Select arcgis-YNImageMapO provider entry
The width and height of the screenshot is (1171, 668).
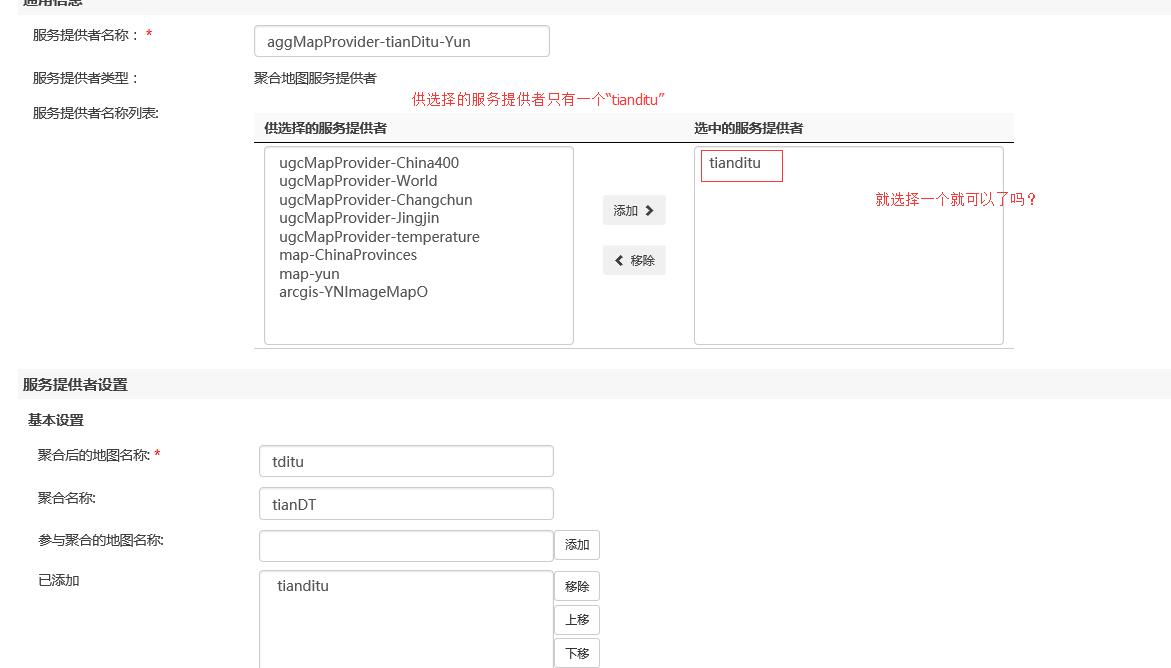353,292
